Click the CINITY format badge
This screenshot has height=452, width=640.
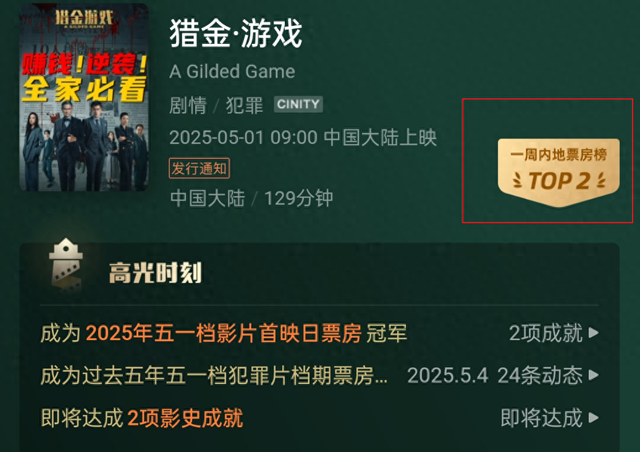coord(298,104)
